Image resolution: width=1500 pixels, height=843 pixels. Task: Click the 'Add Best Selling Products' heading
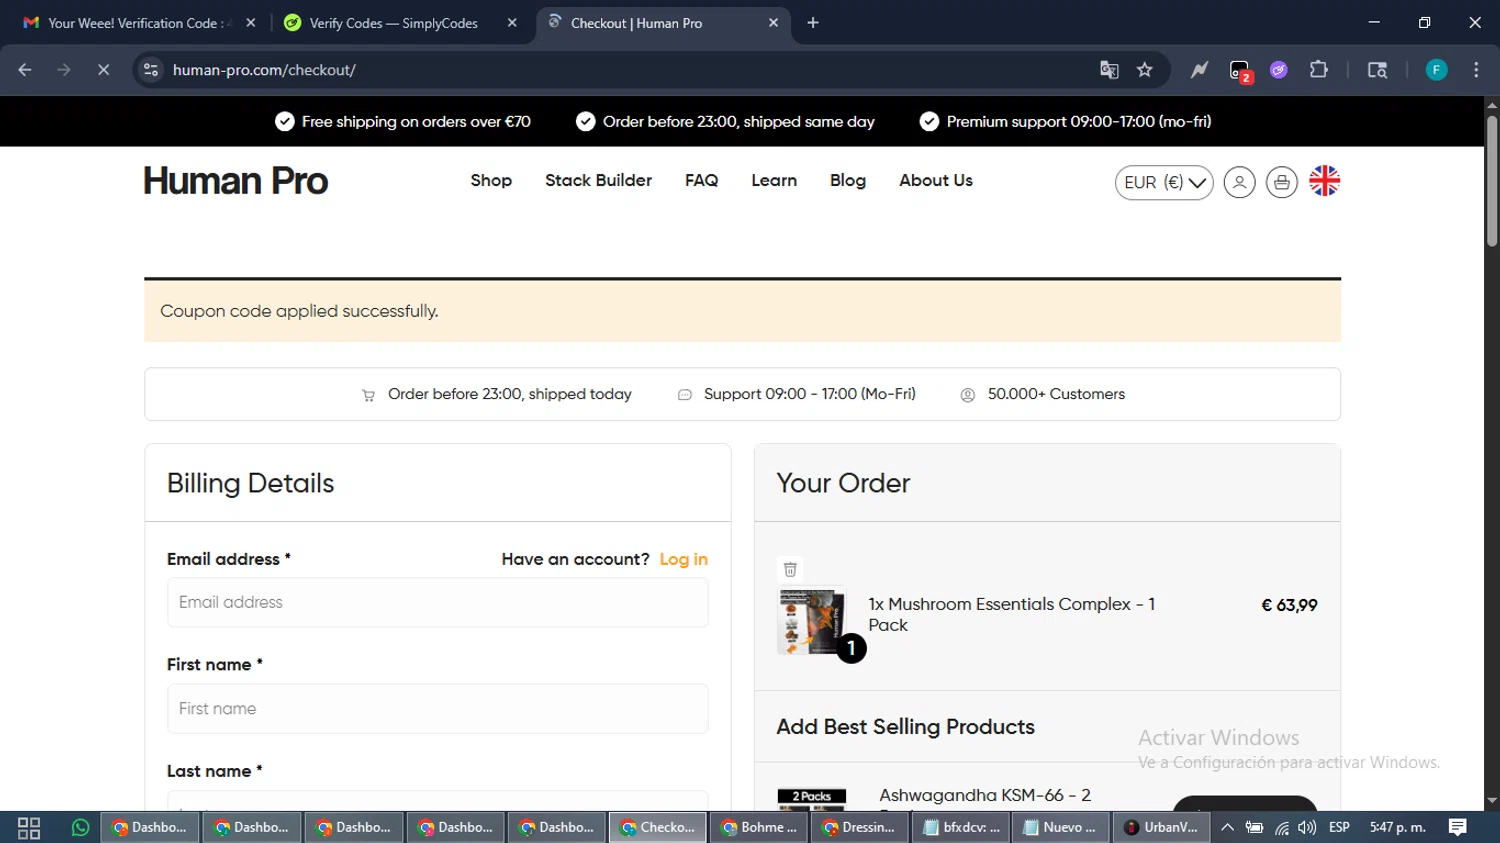(x=905, y=727)
